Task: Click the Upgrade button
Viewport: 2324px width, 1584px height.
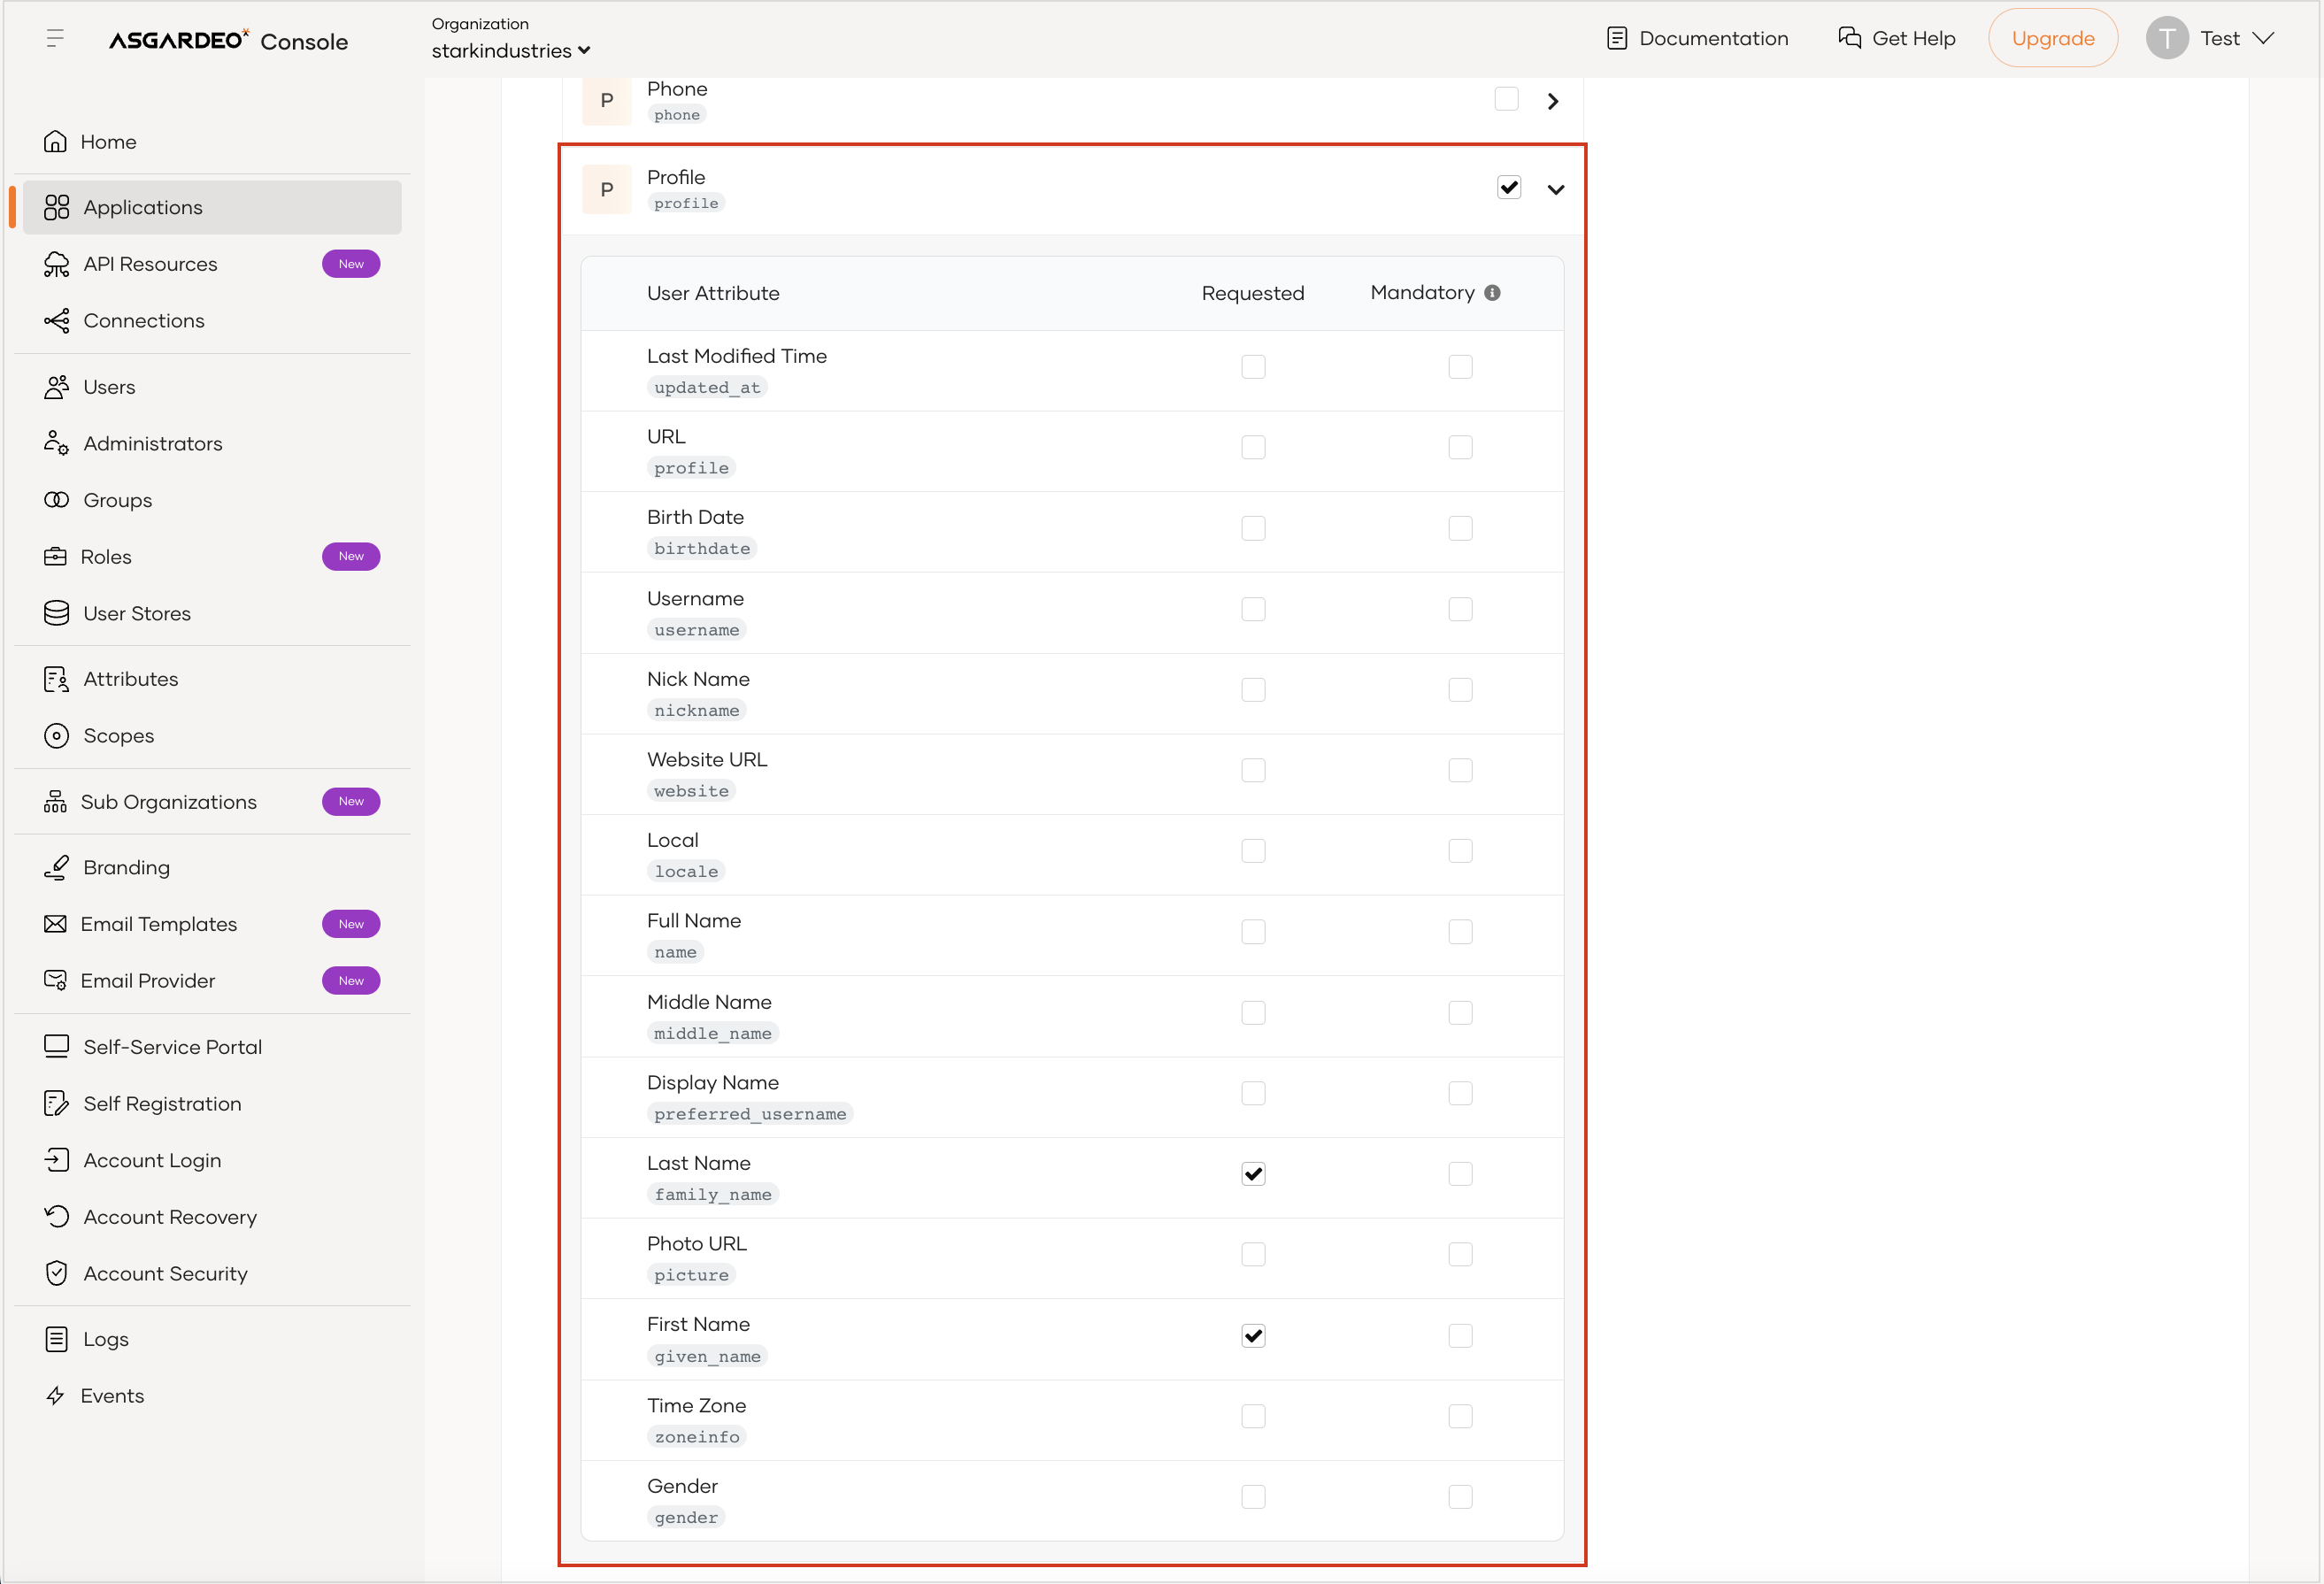Action: pos(2052,39)
